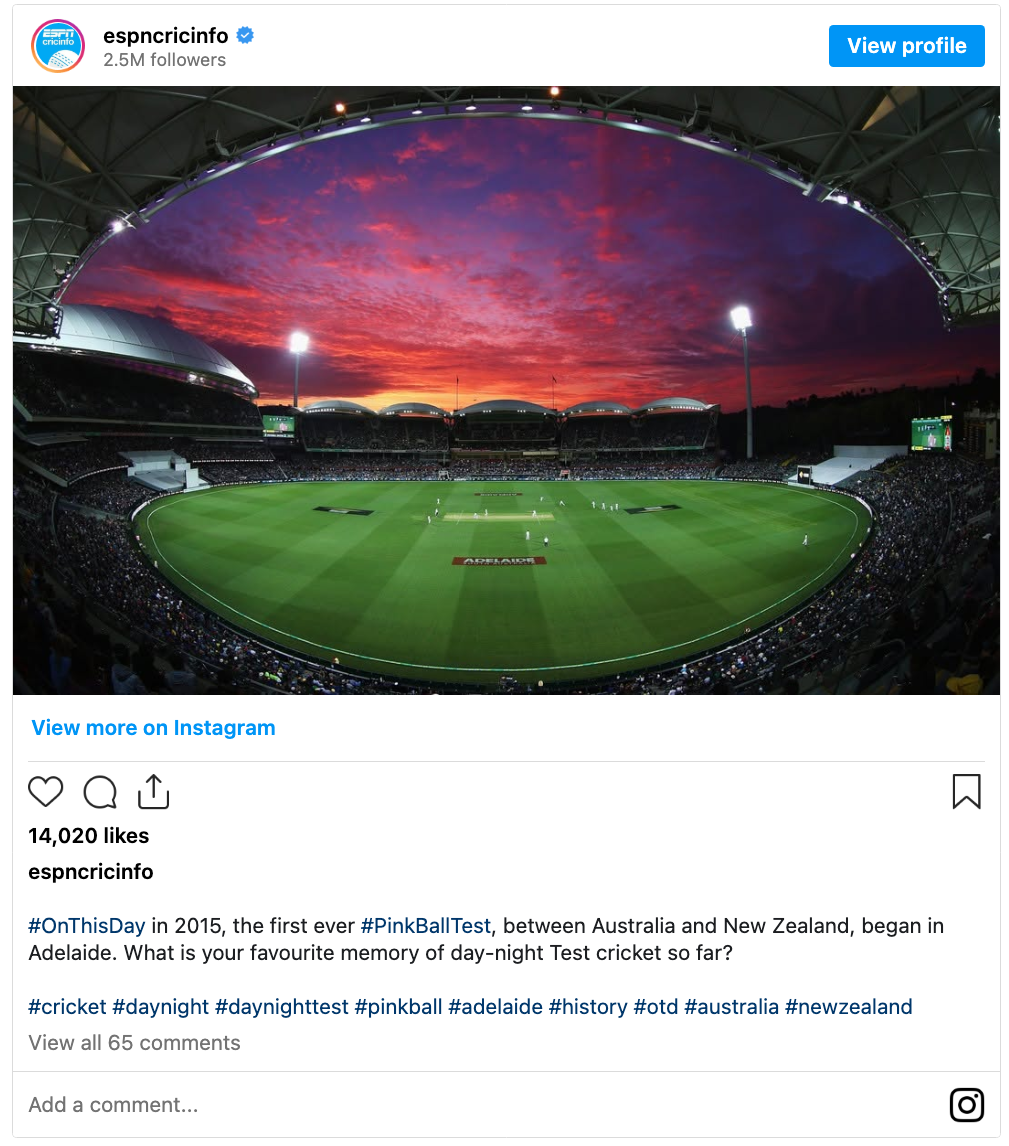Open the Adelaide stadium sunset photo
Screen dimensions: 1009x1146
506,390
